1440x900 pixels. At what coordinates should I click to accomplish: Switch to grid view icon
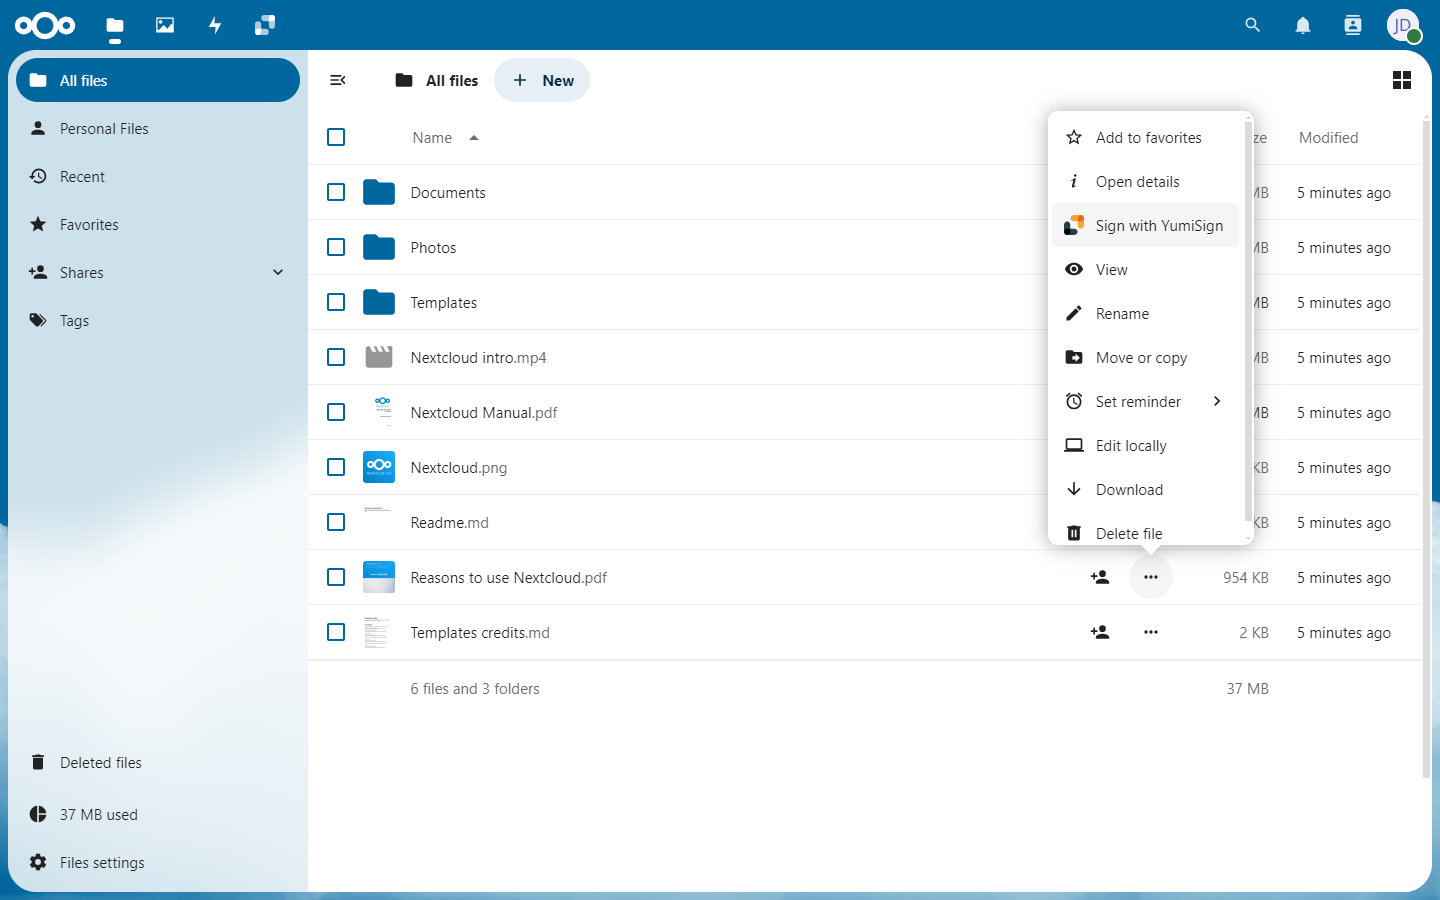coord(1402,80)
